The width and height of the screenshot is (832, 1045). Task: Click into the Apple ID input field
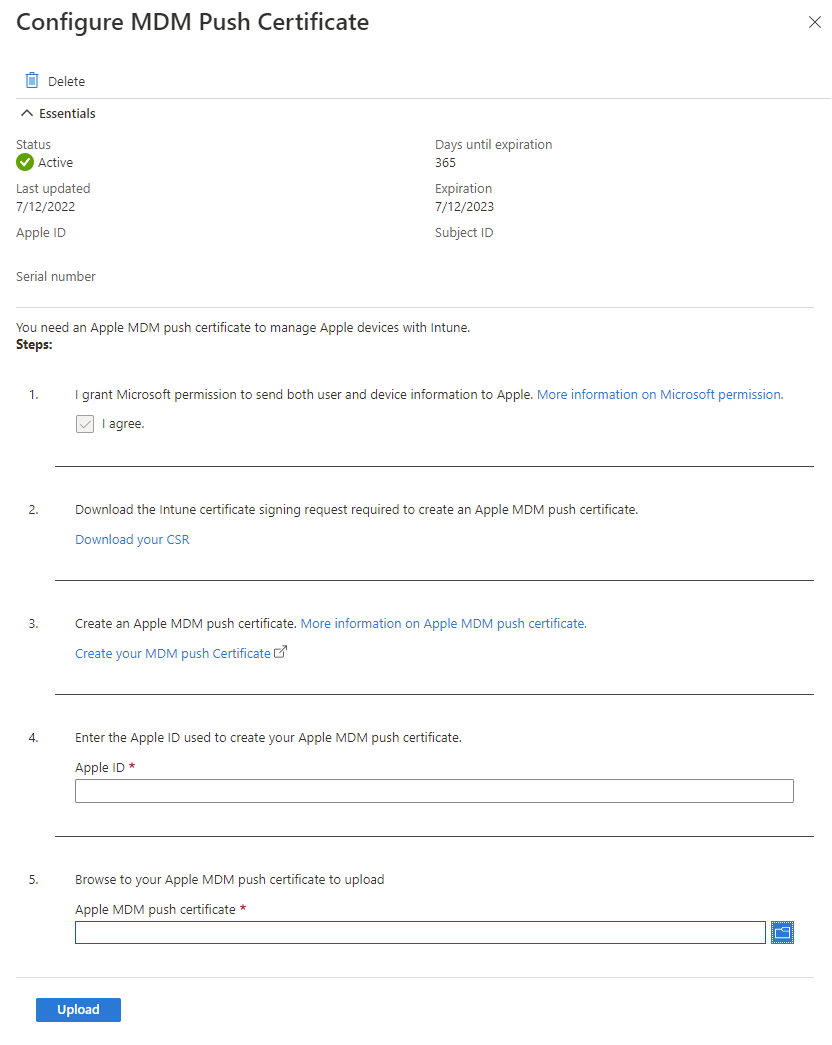point(434,790)
